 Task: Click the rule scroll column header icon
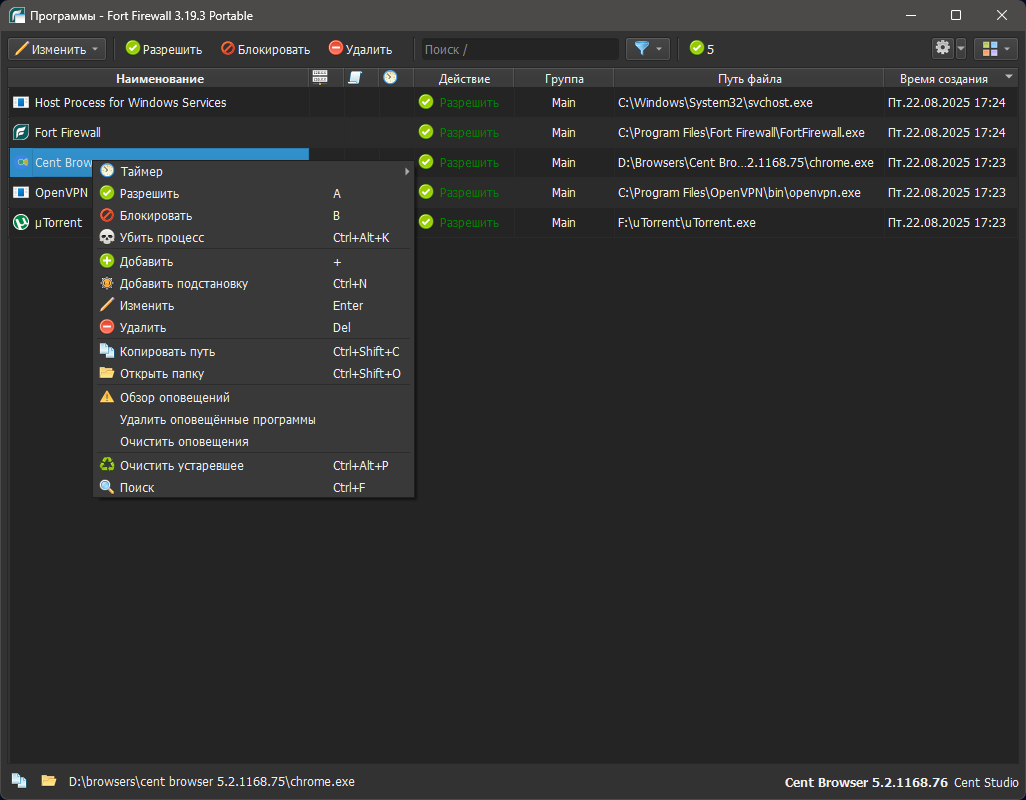coord(355,78)
